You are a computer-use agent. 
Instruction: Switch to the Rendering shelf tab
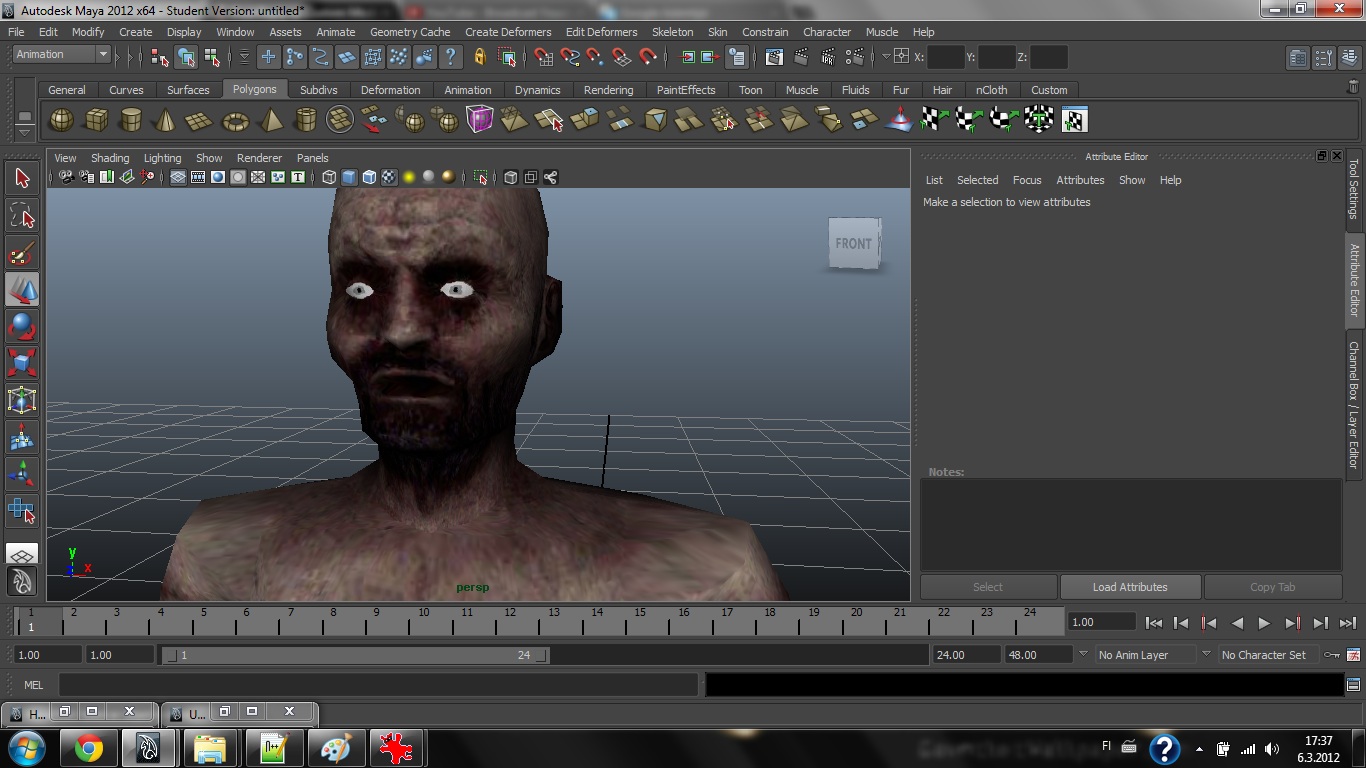click(x=608, y=90)
